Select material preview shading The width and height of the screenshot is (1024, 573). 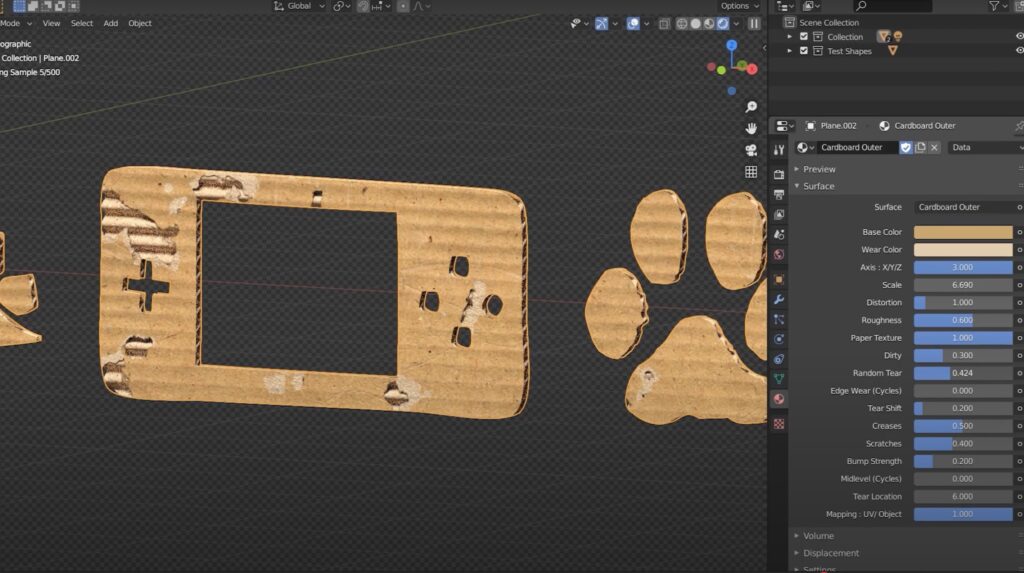709,24
